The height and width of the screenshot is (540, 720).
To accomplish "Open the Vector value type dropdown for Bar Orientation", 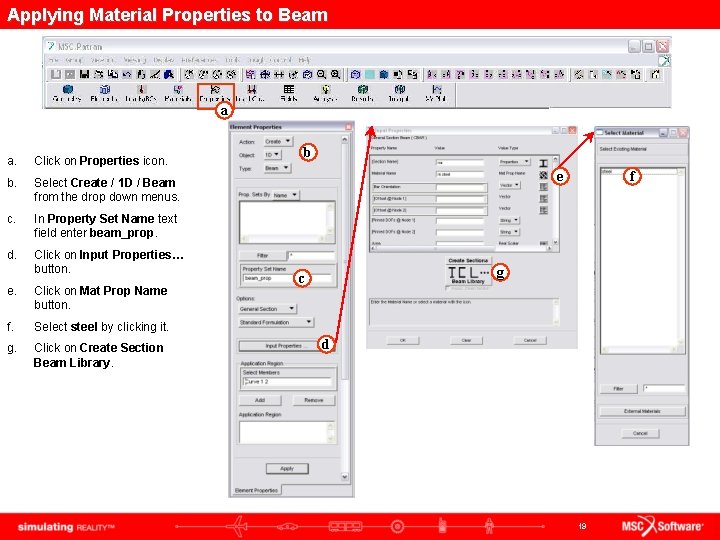I will click(x=509, y=185).
